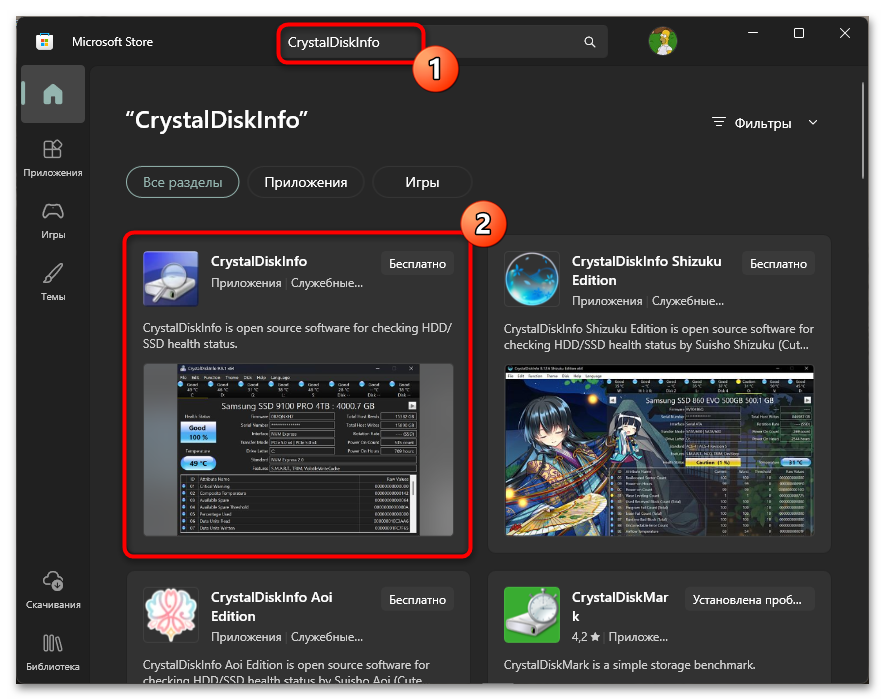Screen dimensions: 885x700
Task: Select the Все разделы filter tab
Action: [182, 182]
